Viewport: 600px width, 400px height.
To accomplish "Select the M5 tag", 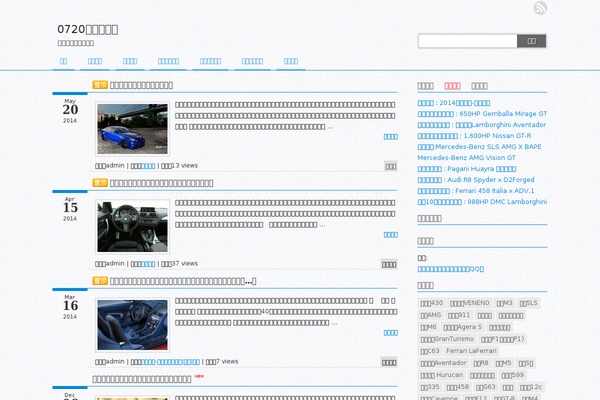I will click(x=504, y=363).
